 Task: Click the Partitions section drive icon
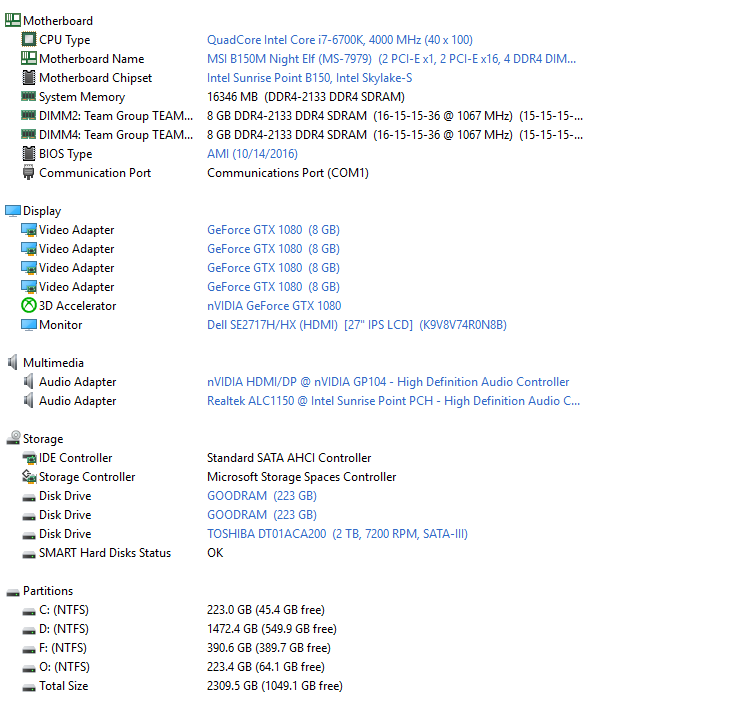tap(13, 592)
